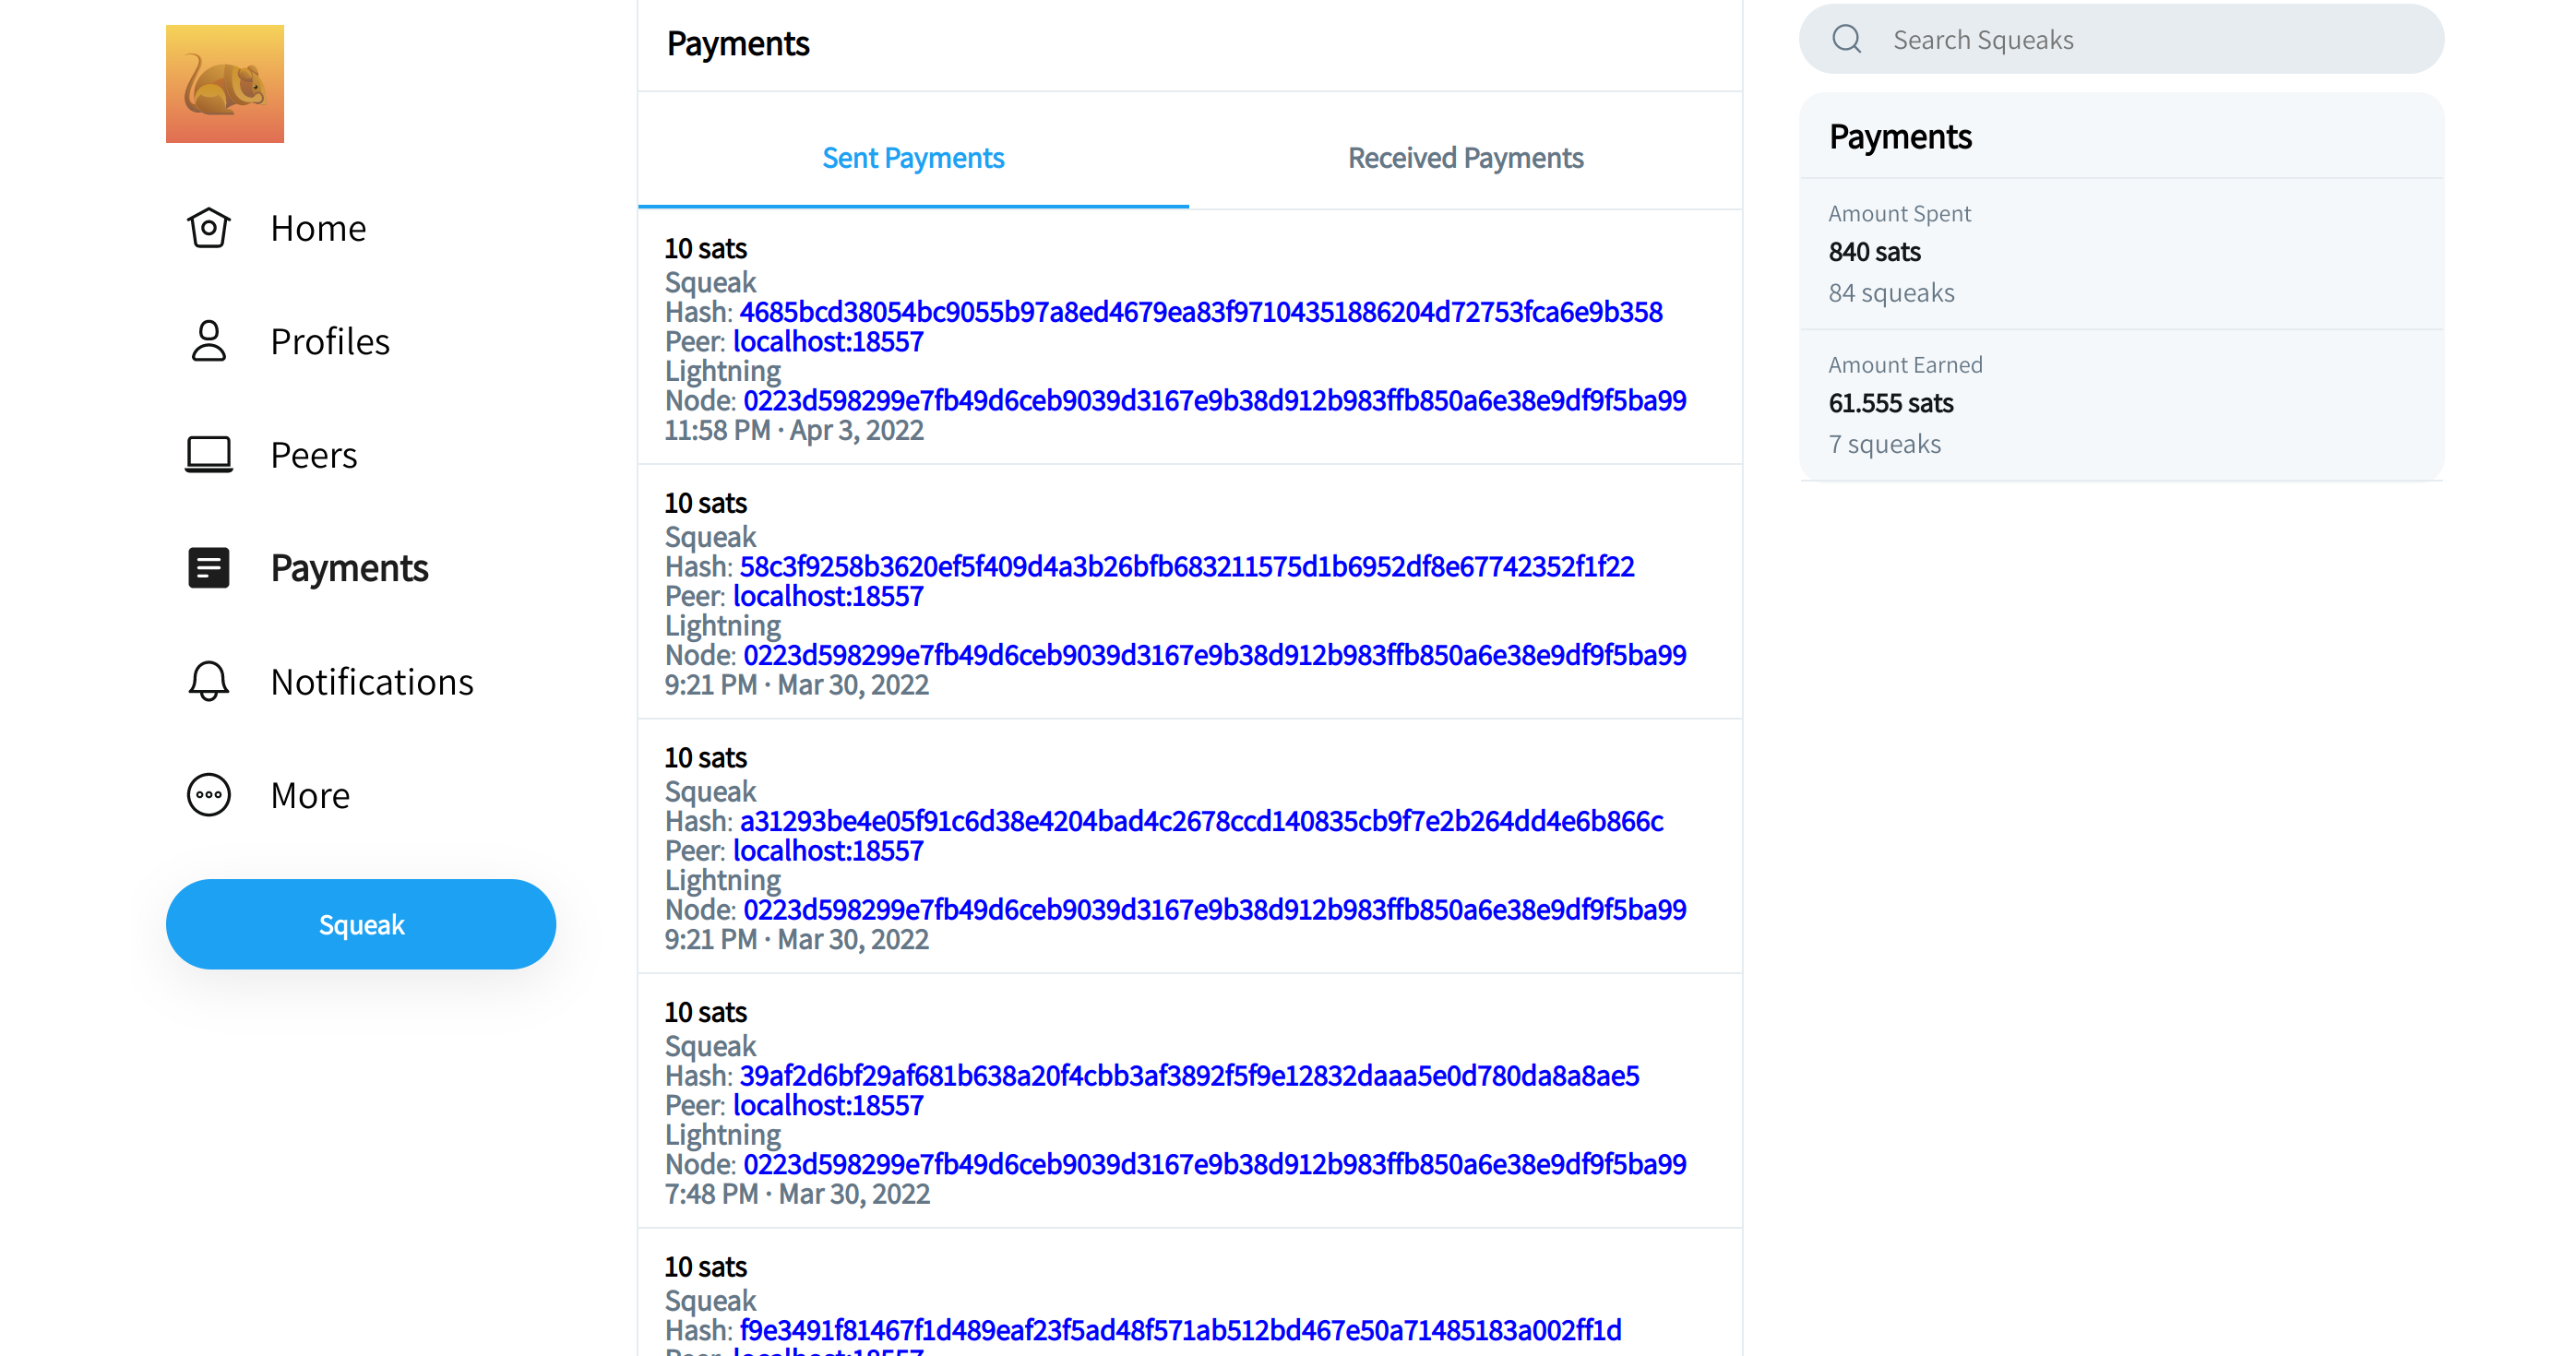
Task: Click the Amount Earned label
Action: click(1905, 365)
